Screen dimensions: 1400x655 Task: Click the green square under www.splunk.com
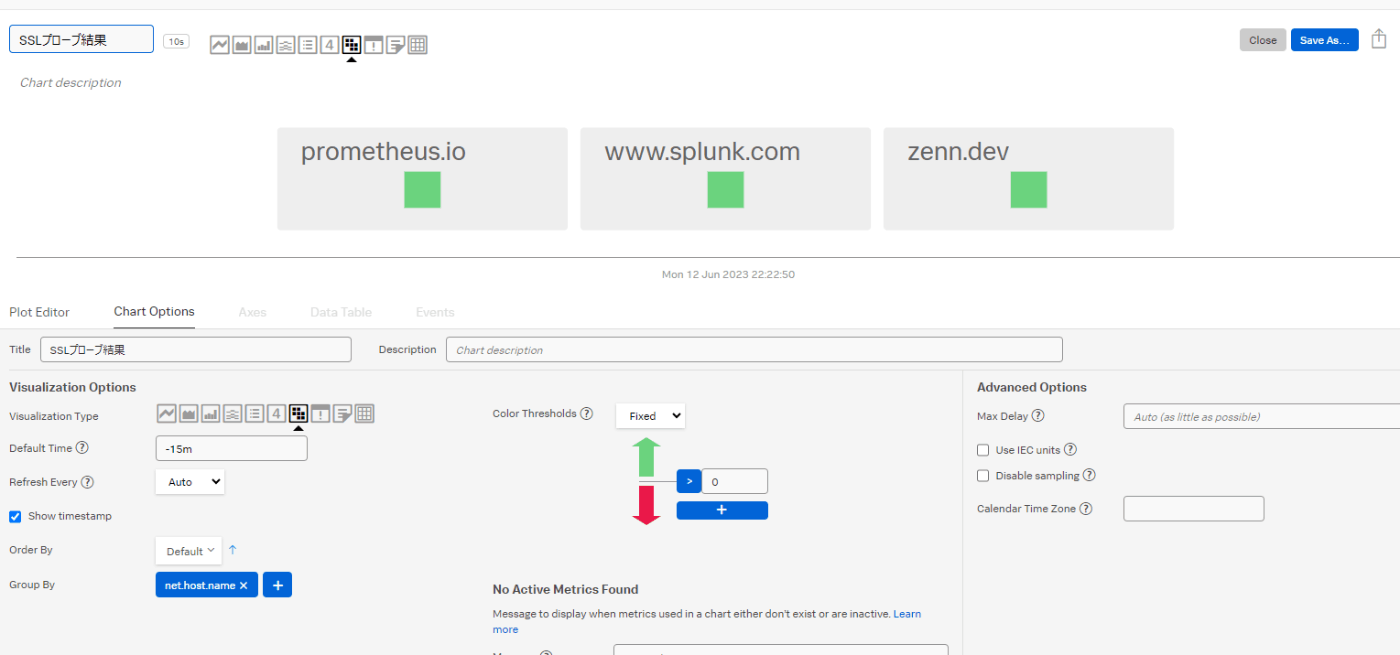point(725,190)
